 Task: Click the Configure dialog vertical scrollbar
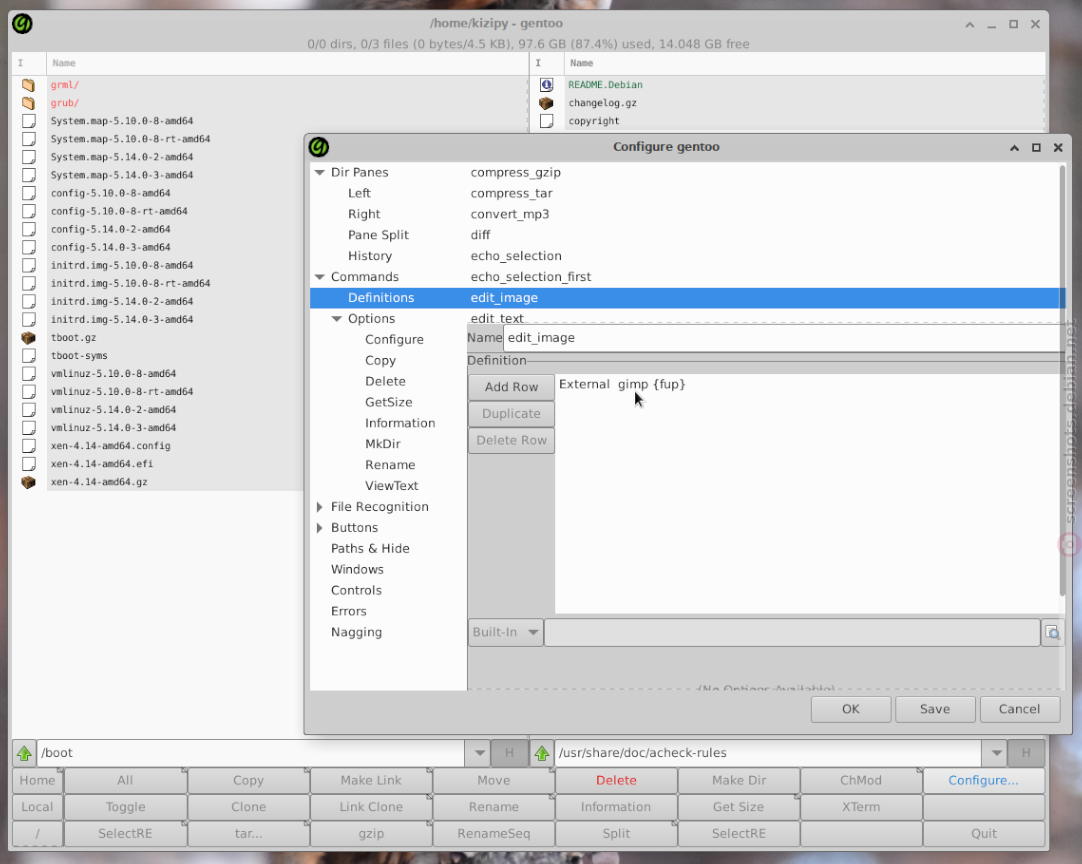click(x=1063, y=380)
